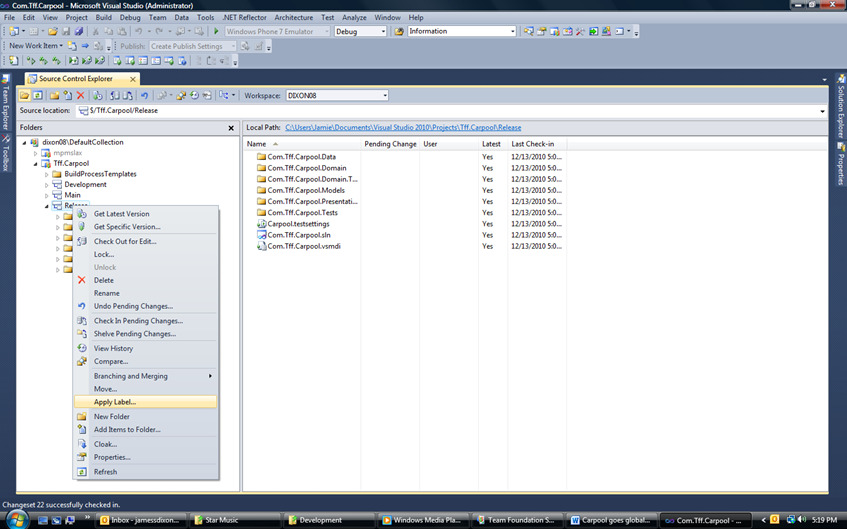This screenshot has width=847, height=529.
Task: Click the Check Out for Edit toolbar icon
Action: [x=115, y=96]
